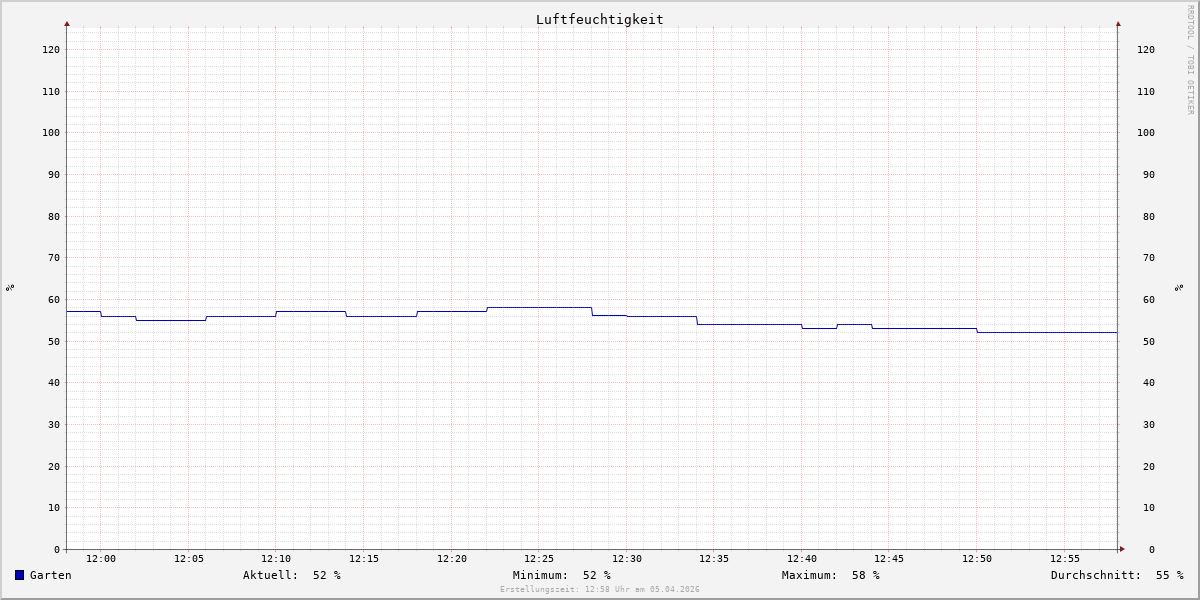Click the 120 label on the left axis
Screen dimensions: 1200x600
51,50
